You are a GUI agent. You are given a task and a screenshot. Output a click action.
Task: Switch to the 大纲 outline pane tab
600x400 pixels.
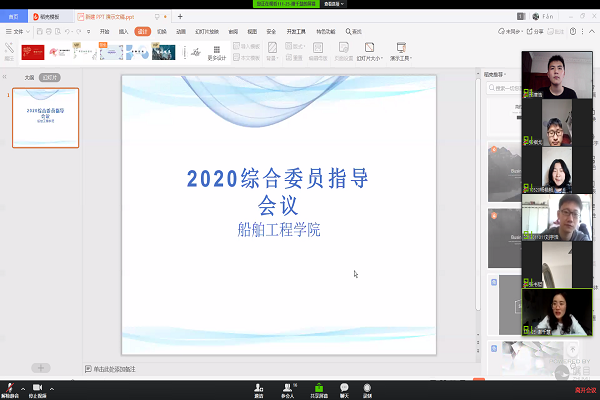[x=29, y=77]
